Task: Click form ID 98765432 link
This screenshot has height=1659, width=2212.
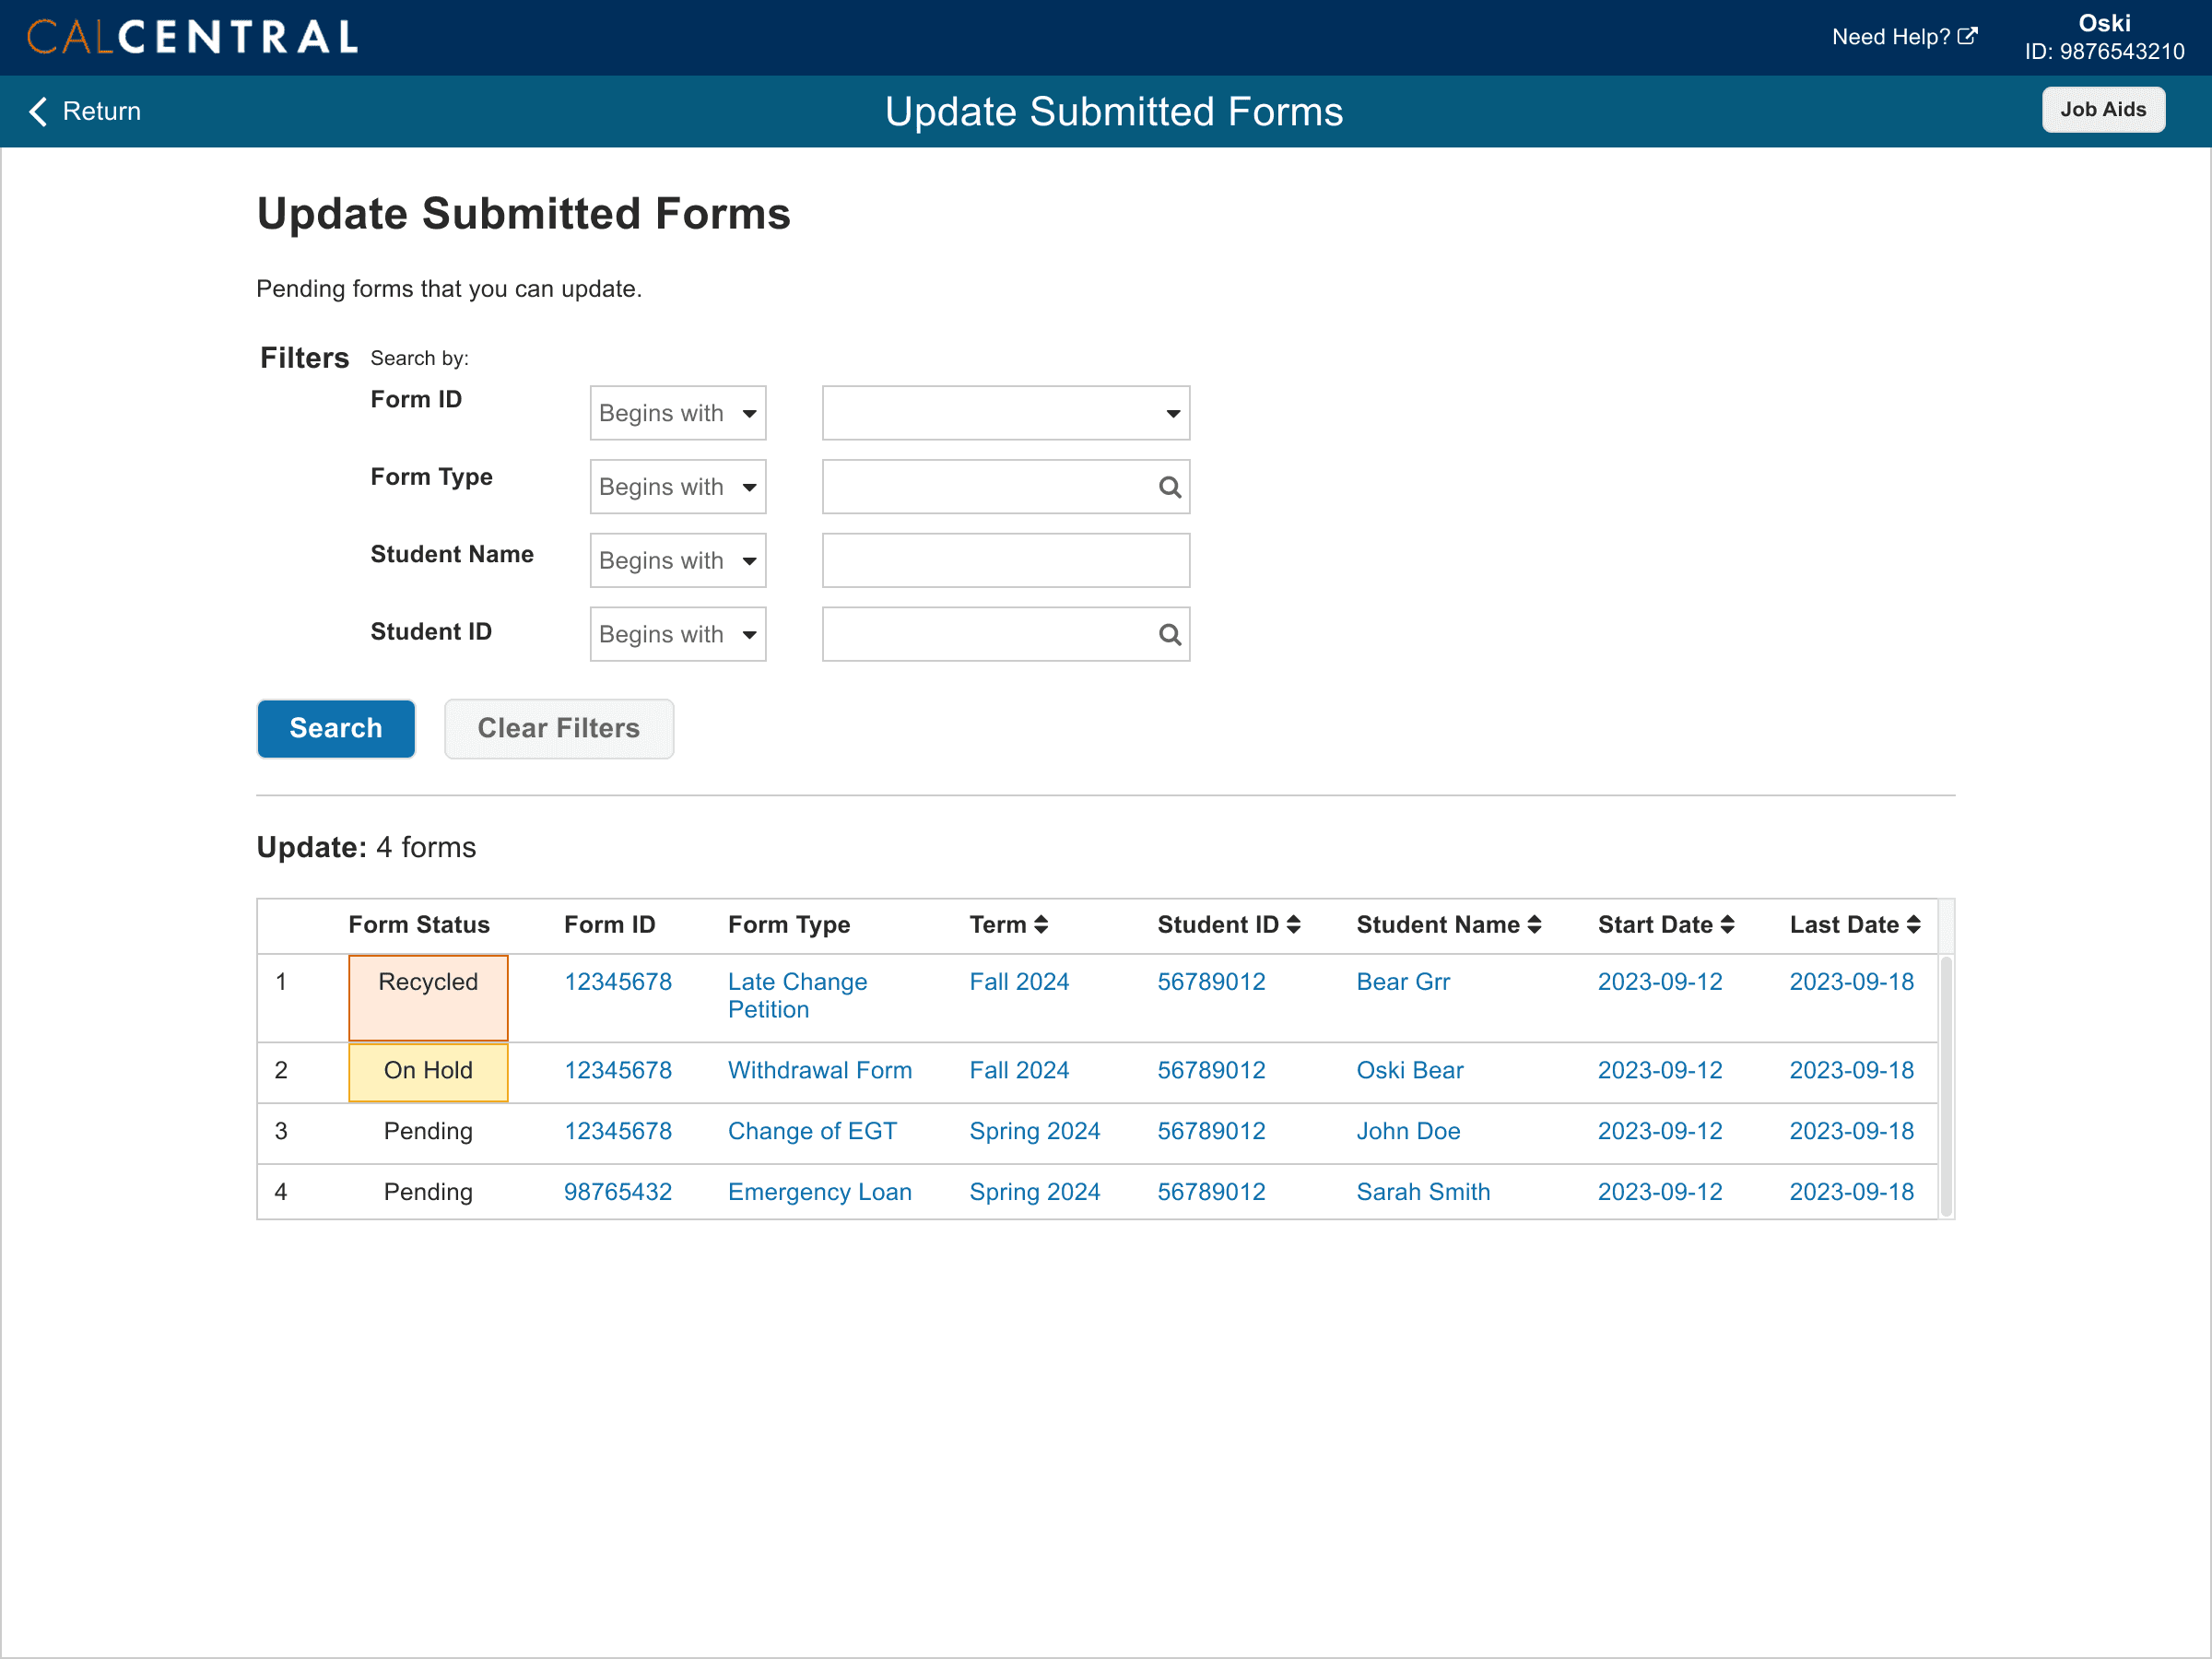Action: coord(617,1191)
